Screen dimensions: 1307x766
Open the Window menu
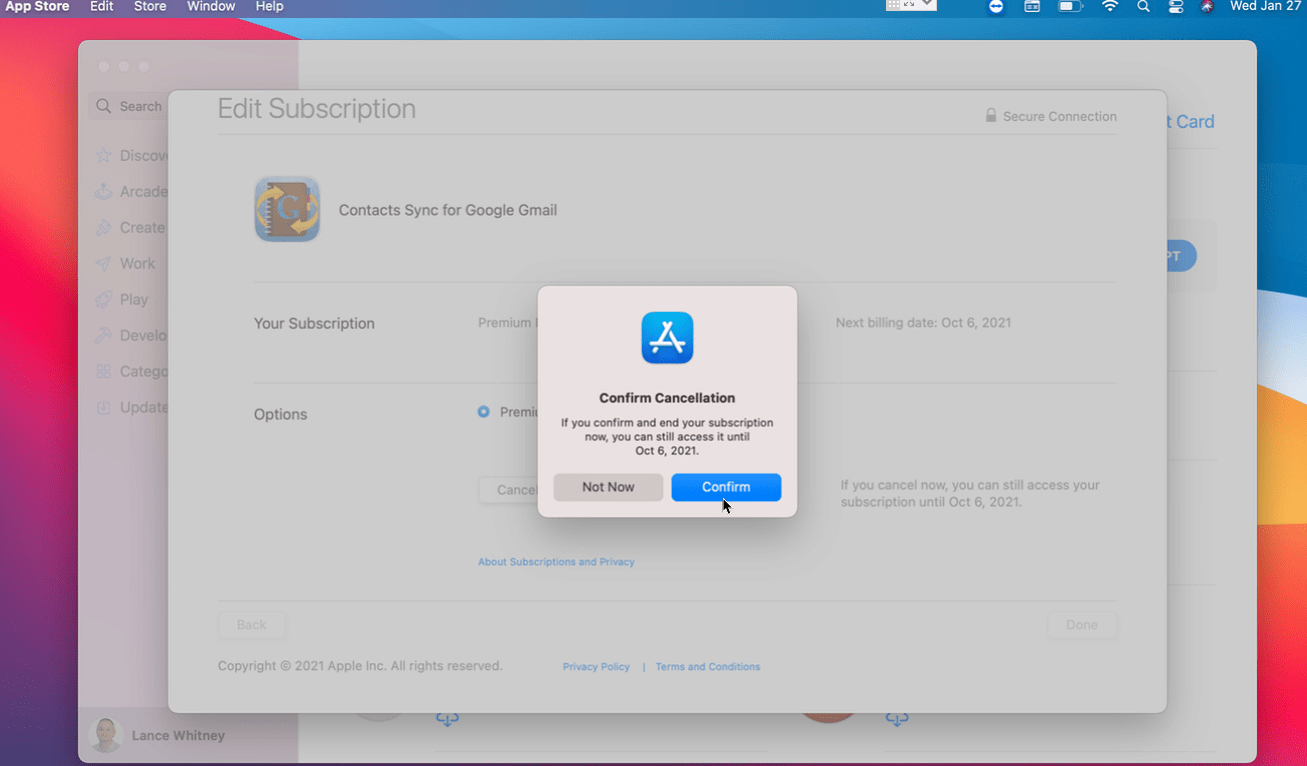(x=211, y=7)
